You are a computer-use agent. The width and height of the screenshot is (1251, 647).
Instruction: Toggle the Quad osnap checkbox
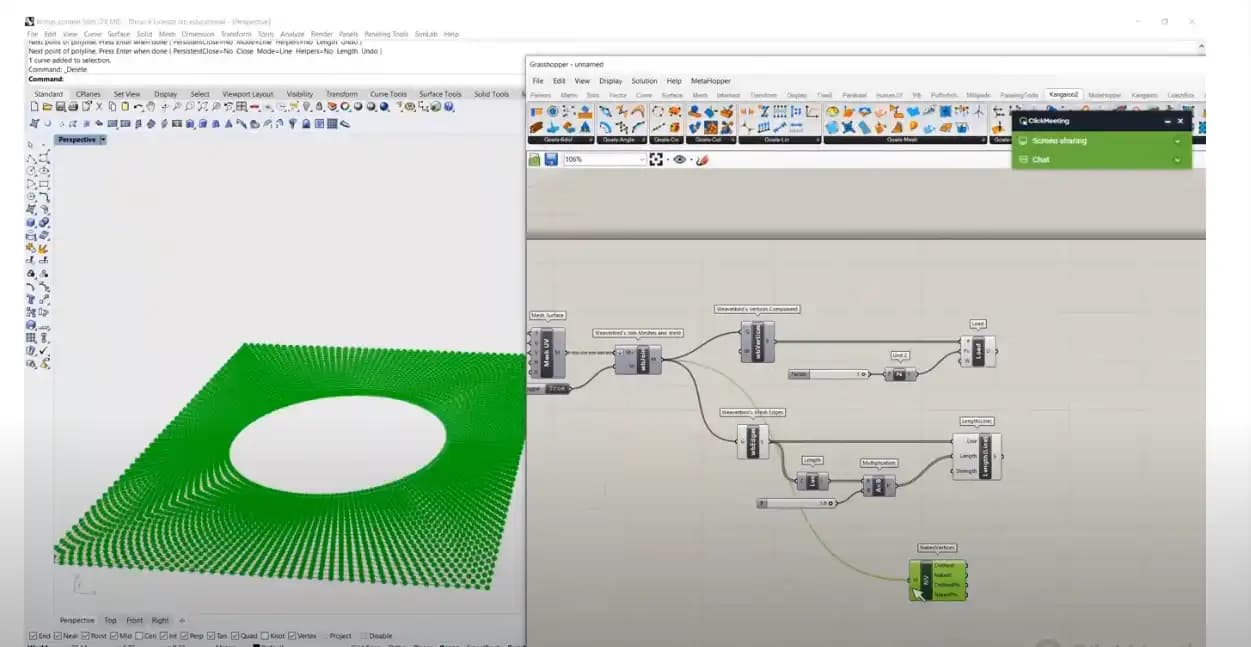234,636
